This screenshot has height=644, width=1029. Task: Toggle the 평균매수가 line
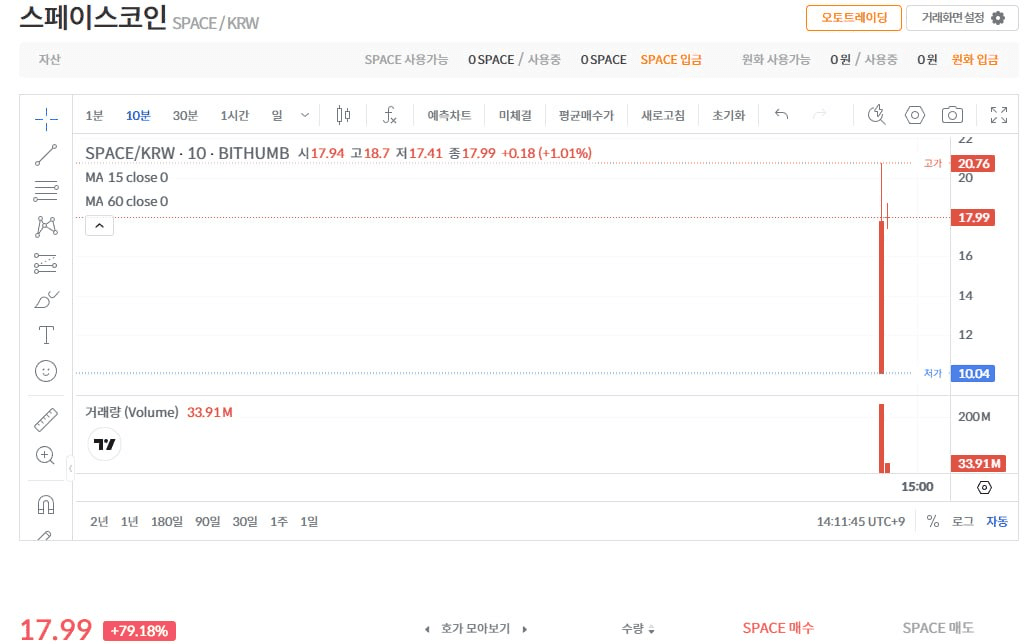[x=586, y=116]
